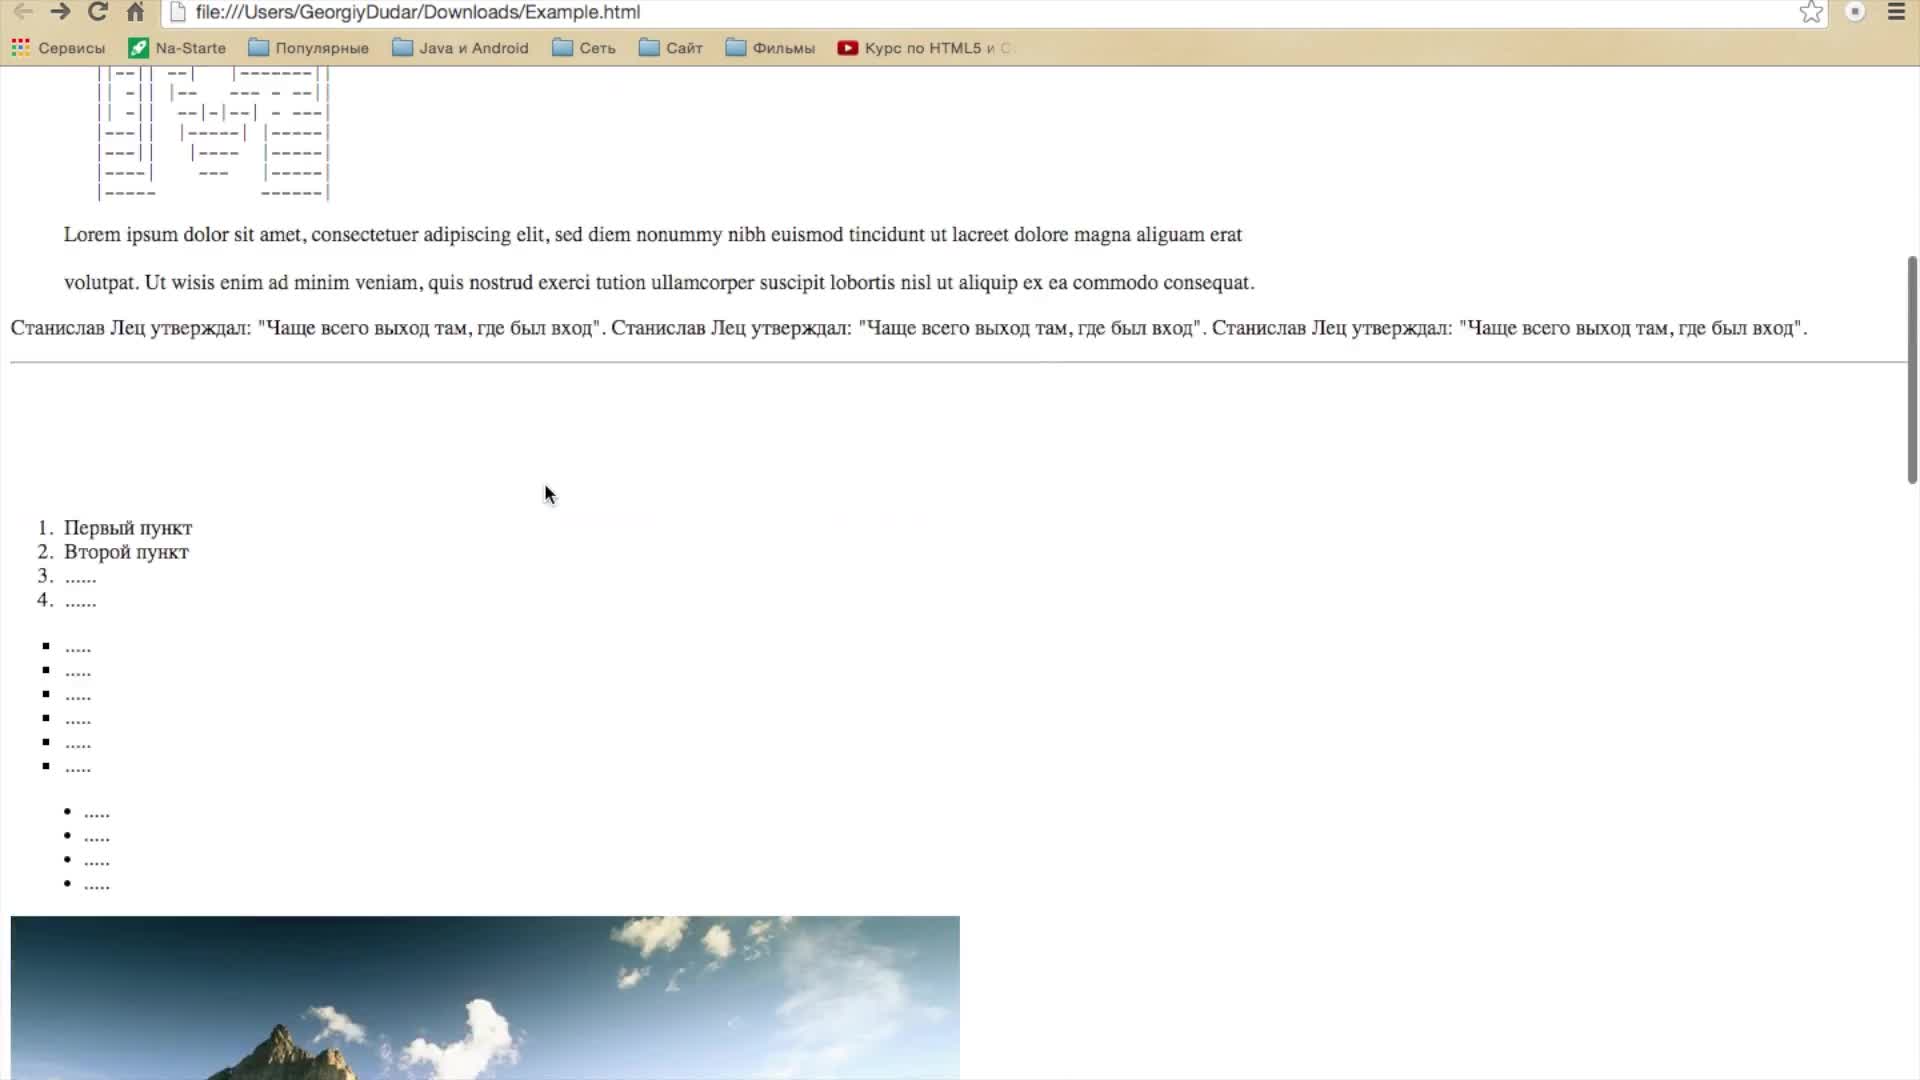1920x1080 pixels.
Task: Open the Сервисы apps shortcut
Action: 58,48
